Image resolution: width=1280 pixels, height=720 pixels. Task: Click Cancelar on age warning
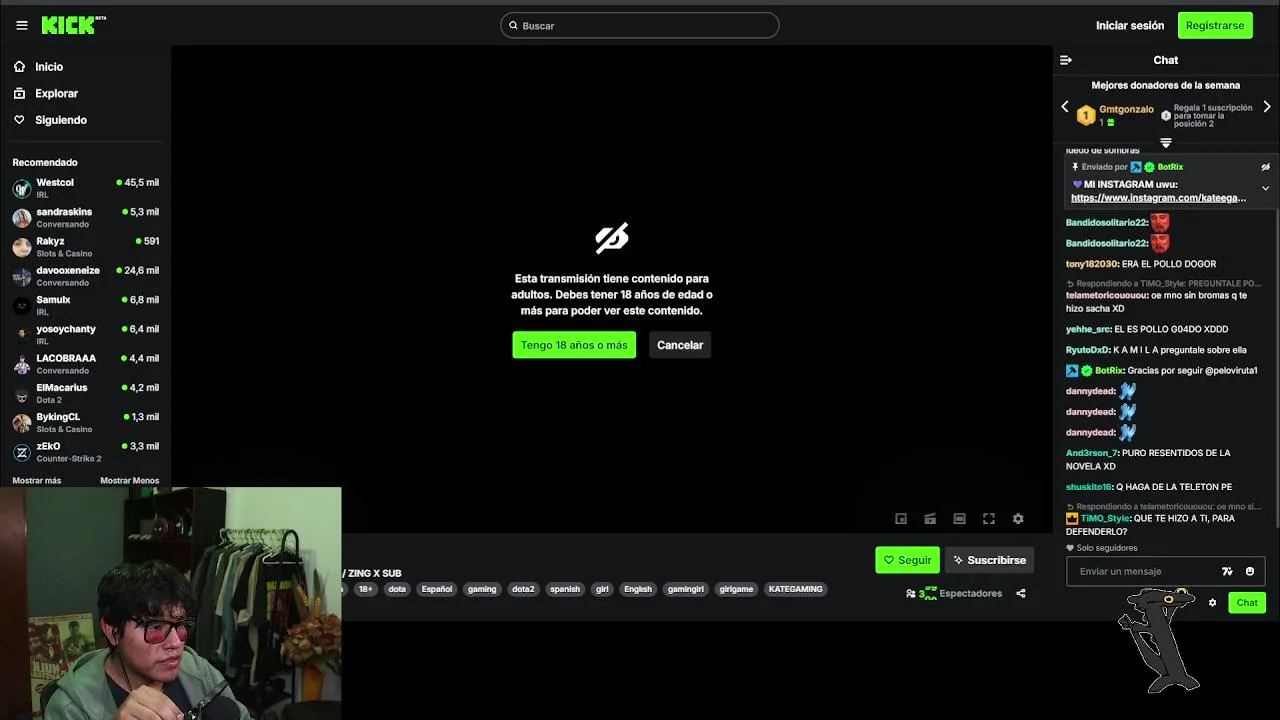(x=680, y=345)
